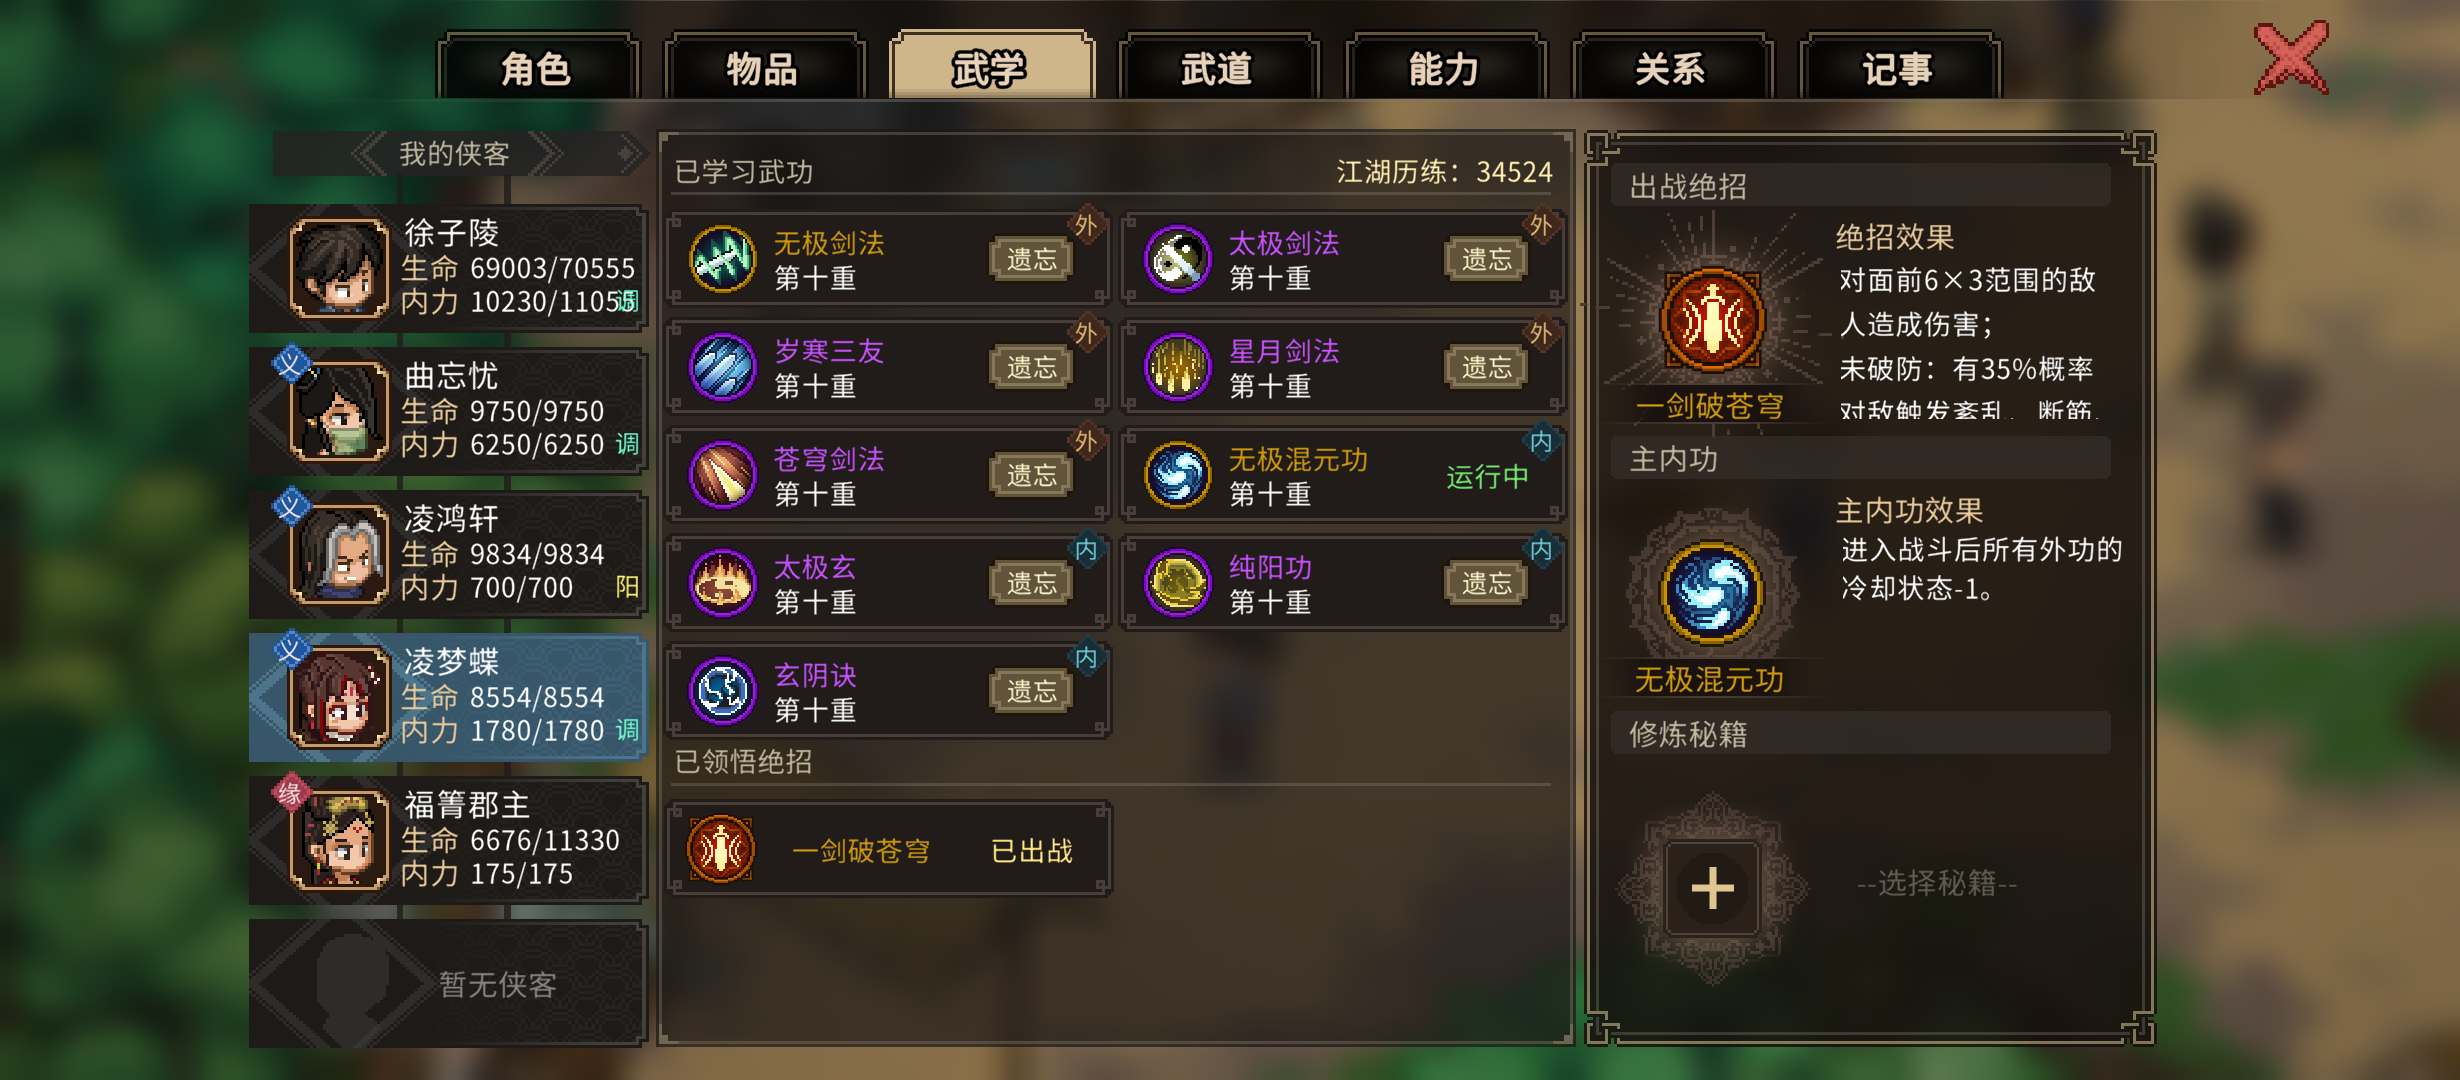Open the --选择秘籍-- selector

[1937, 884]
